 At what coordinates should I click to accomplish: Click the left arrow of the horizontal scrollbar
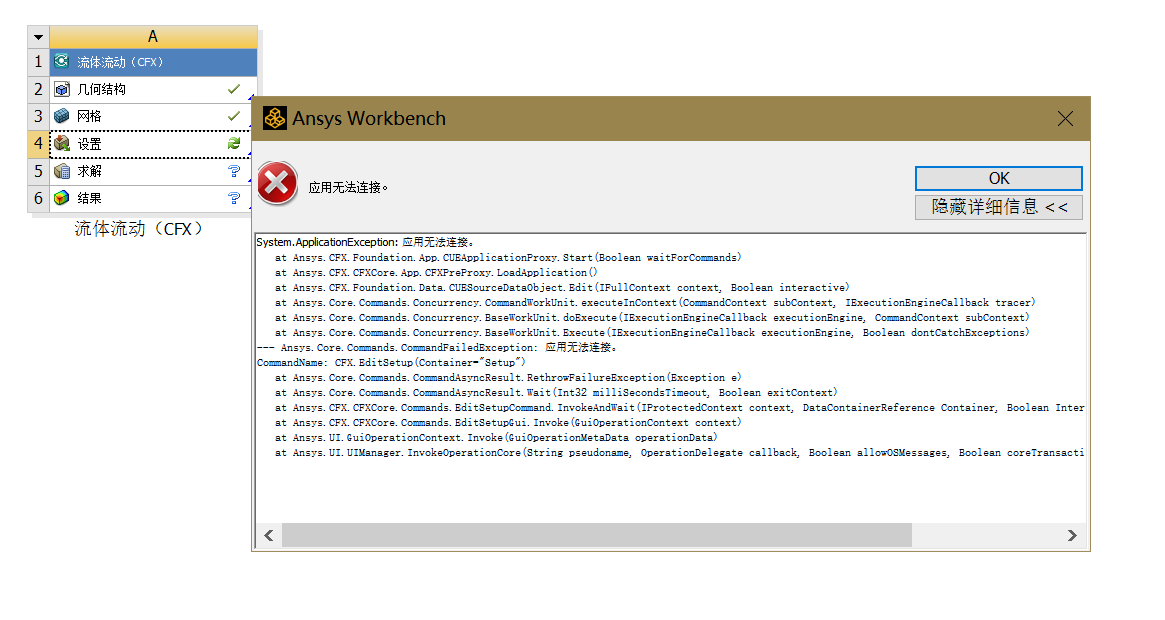[x=269, y=535]
